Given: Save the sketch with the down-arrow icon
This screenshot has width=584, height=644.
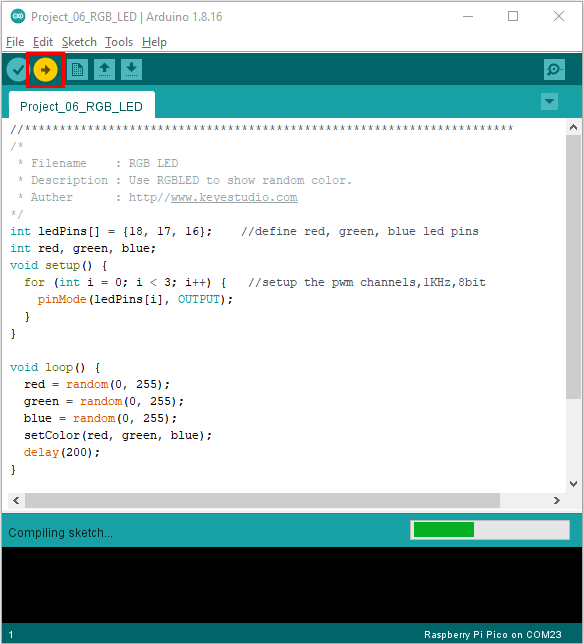Looking at the screenshot, I should pyautogui.click(x=131, y=70).
